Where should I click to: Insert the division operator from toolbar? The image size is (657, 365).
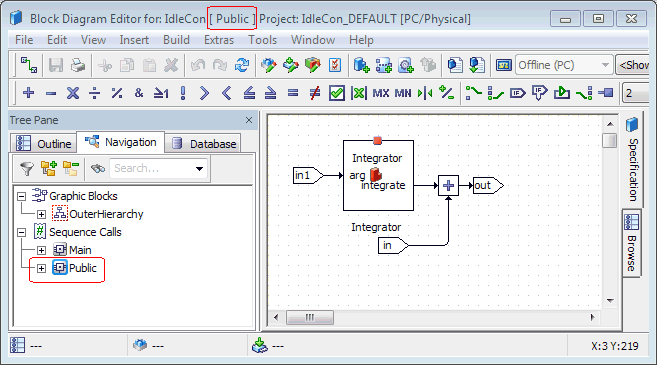[95, 93]
